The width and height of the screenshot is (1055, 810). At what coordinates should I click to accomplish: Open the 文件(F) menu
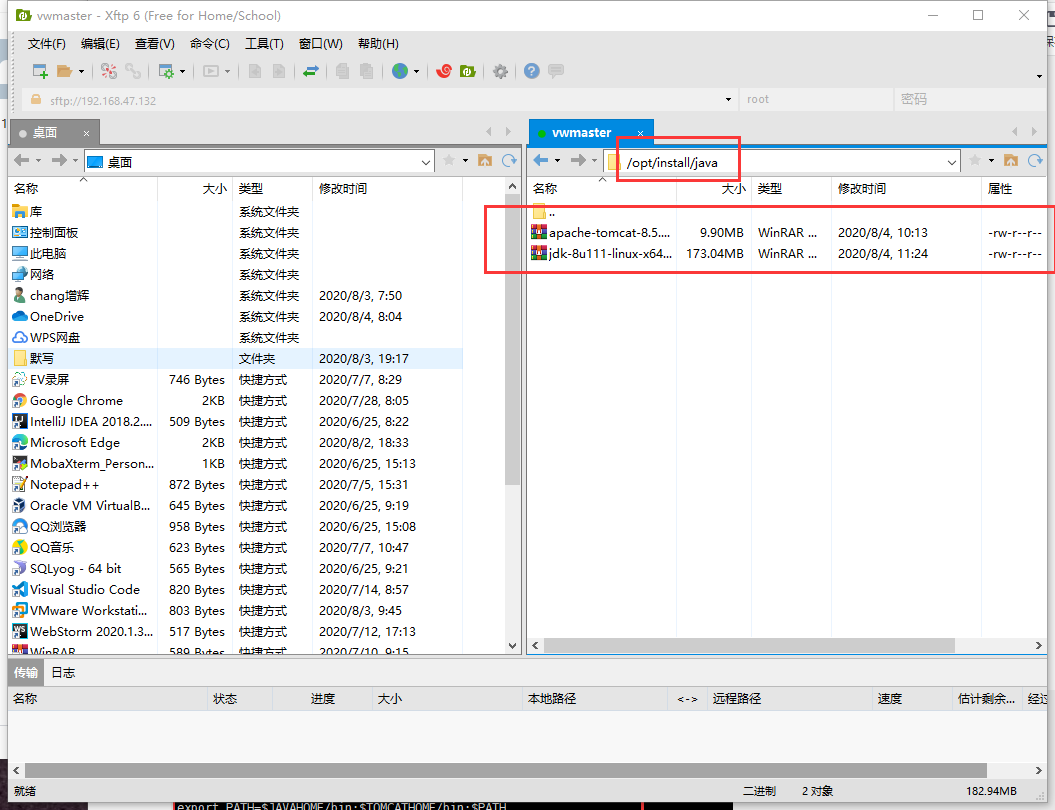(46, 44)
